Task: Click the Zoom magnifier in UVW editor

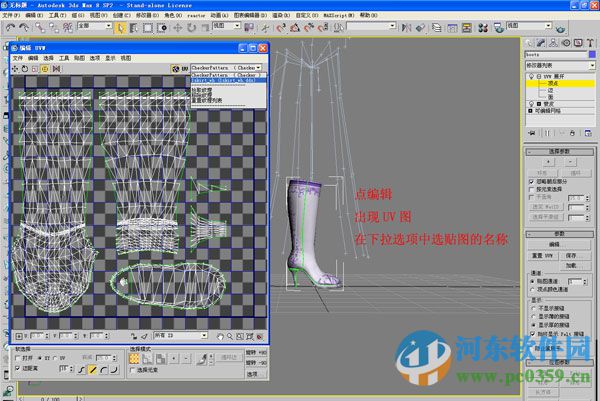Action: [230, 336]
